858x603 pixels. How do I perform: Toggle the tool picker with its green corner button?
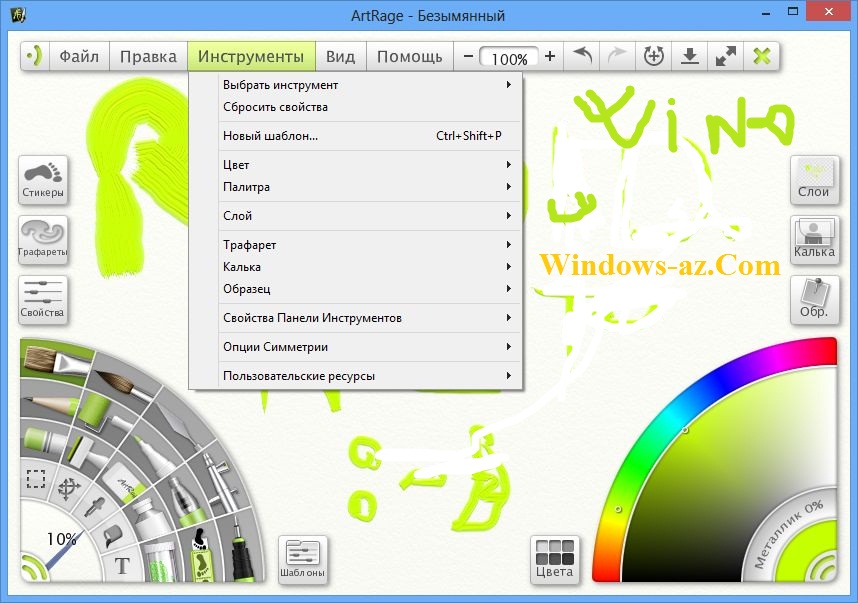(x=33, y=567)
